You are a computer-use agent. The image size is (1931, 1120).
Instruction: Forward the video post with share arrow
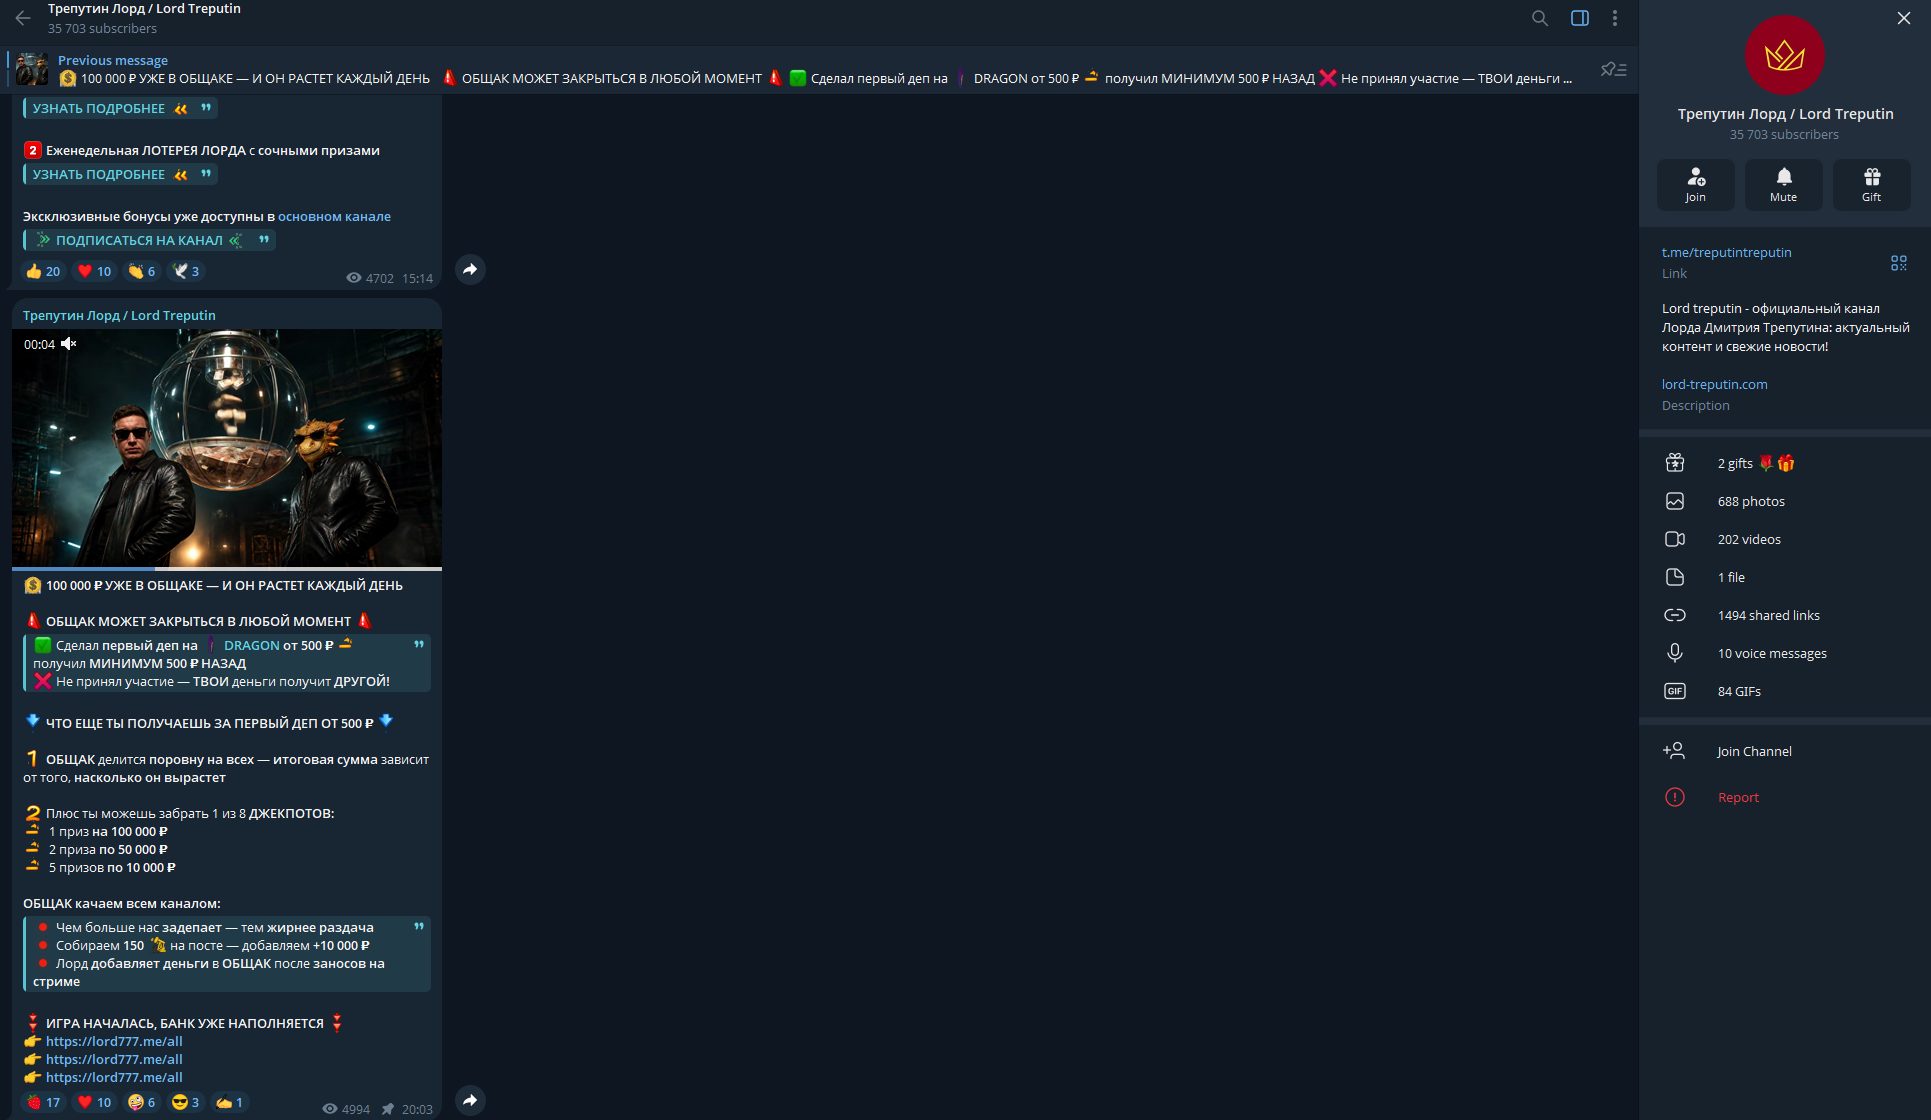click(470, 1101)
